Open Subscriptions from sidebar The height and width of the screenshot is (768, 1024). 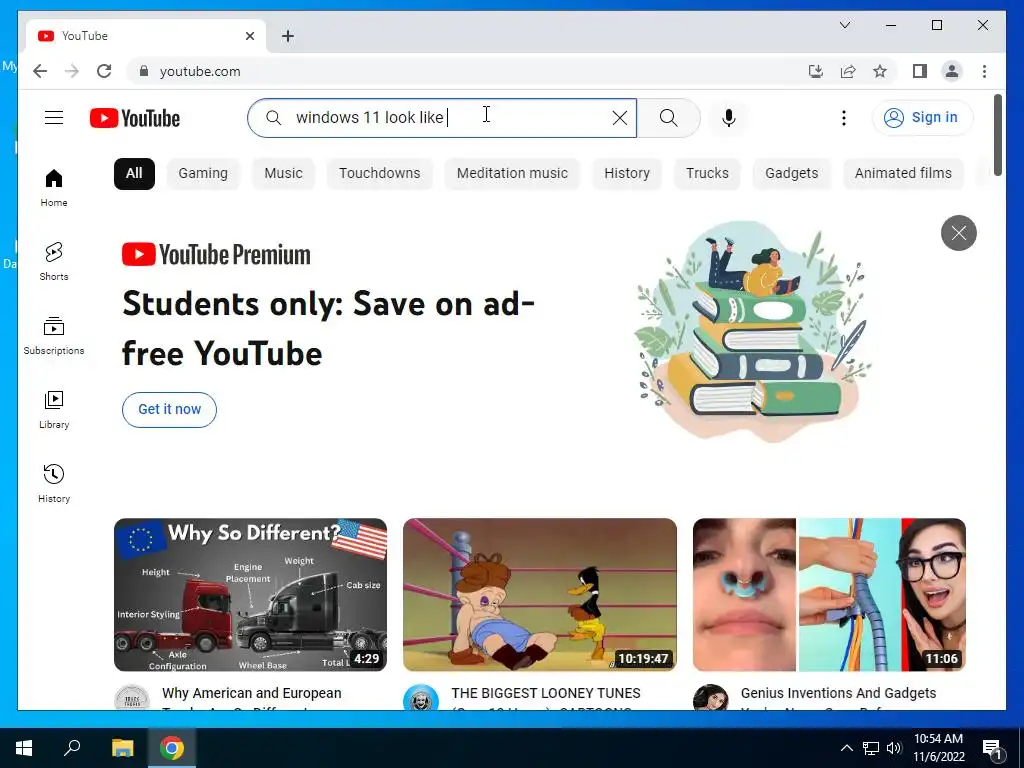point(54,336)
